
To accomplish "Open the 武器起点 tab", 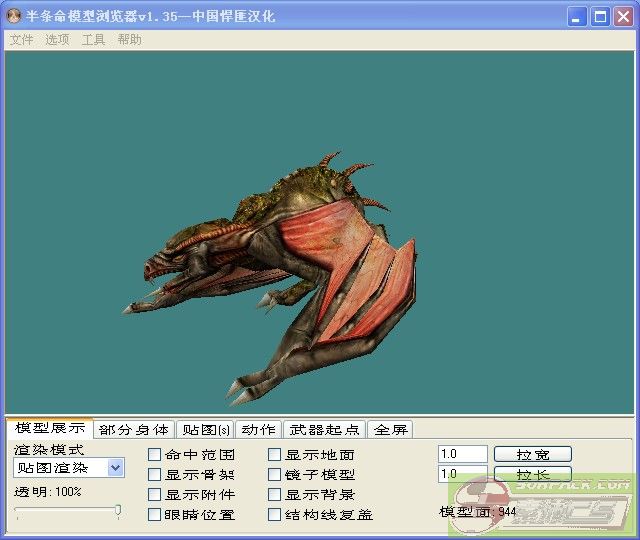I will [324, 430].
